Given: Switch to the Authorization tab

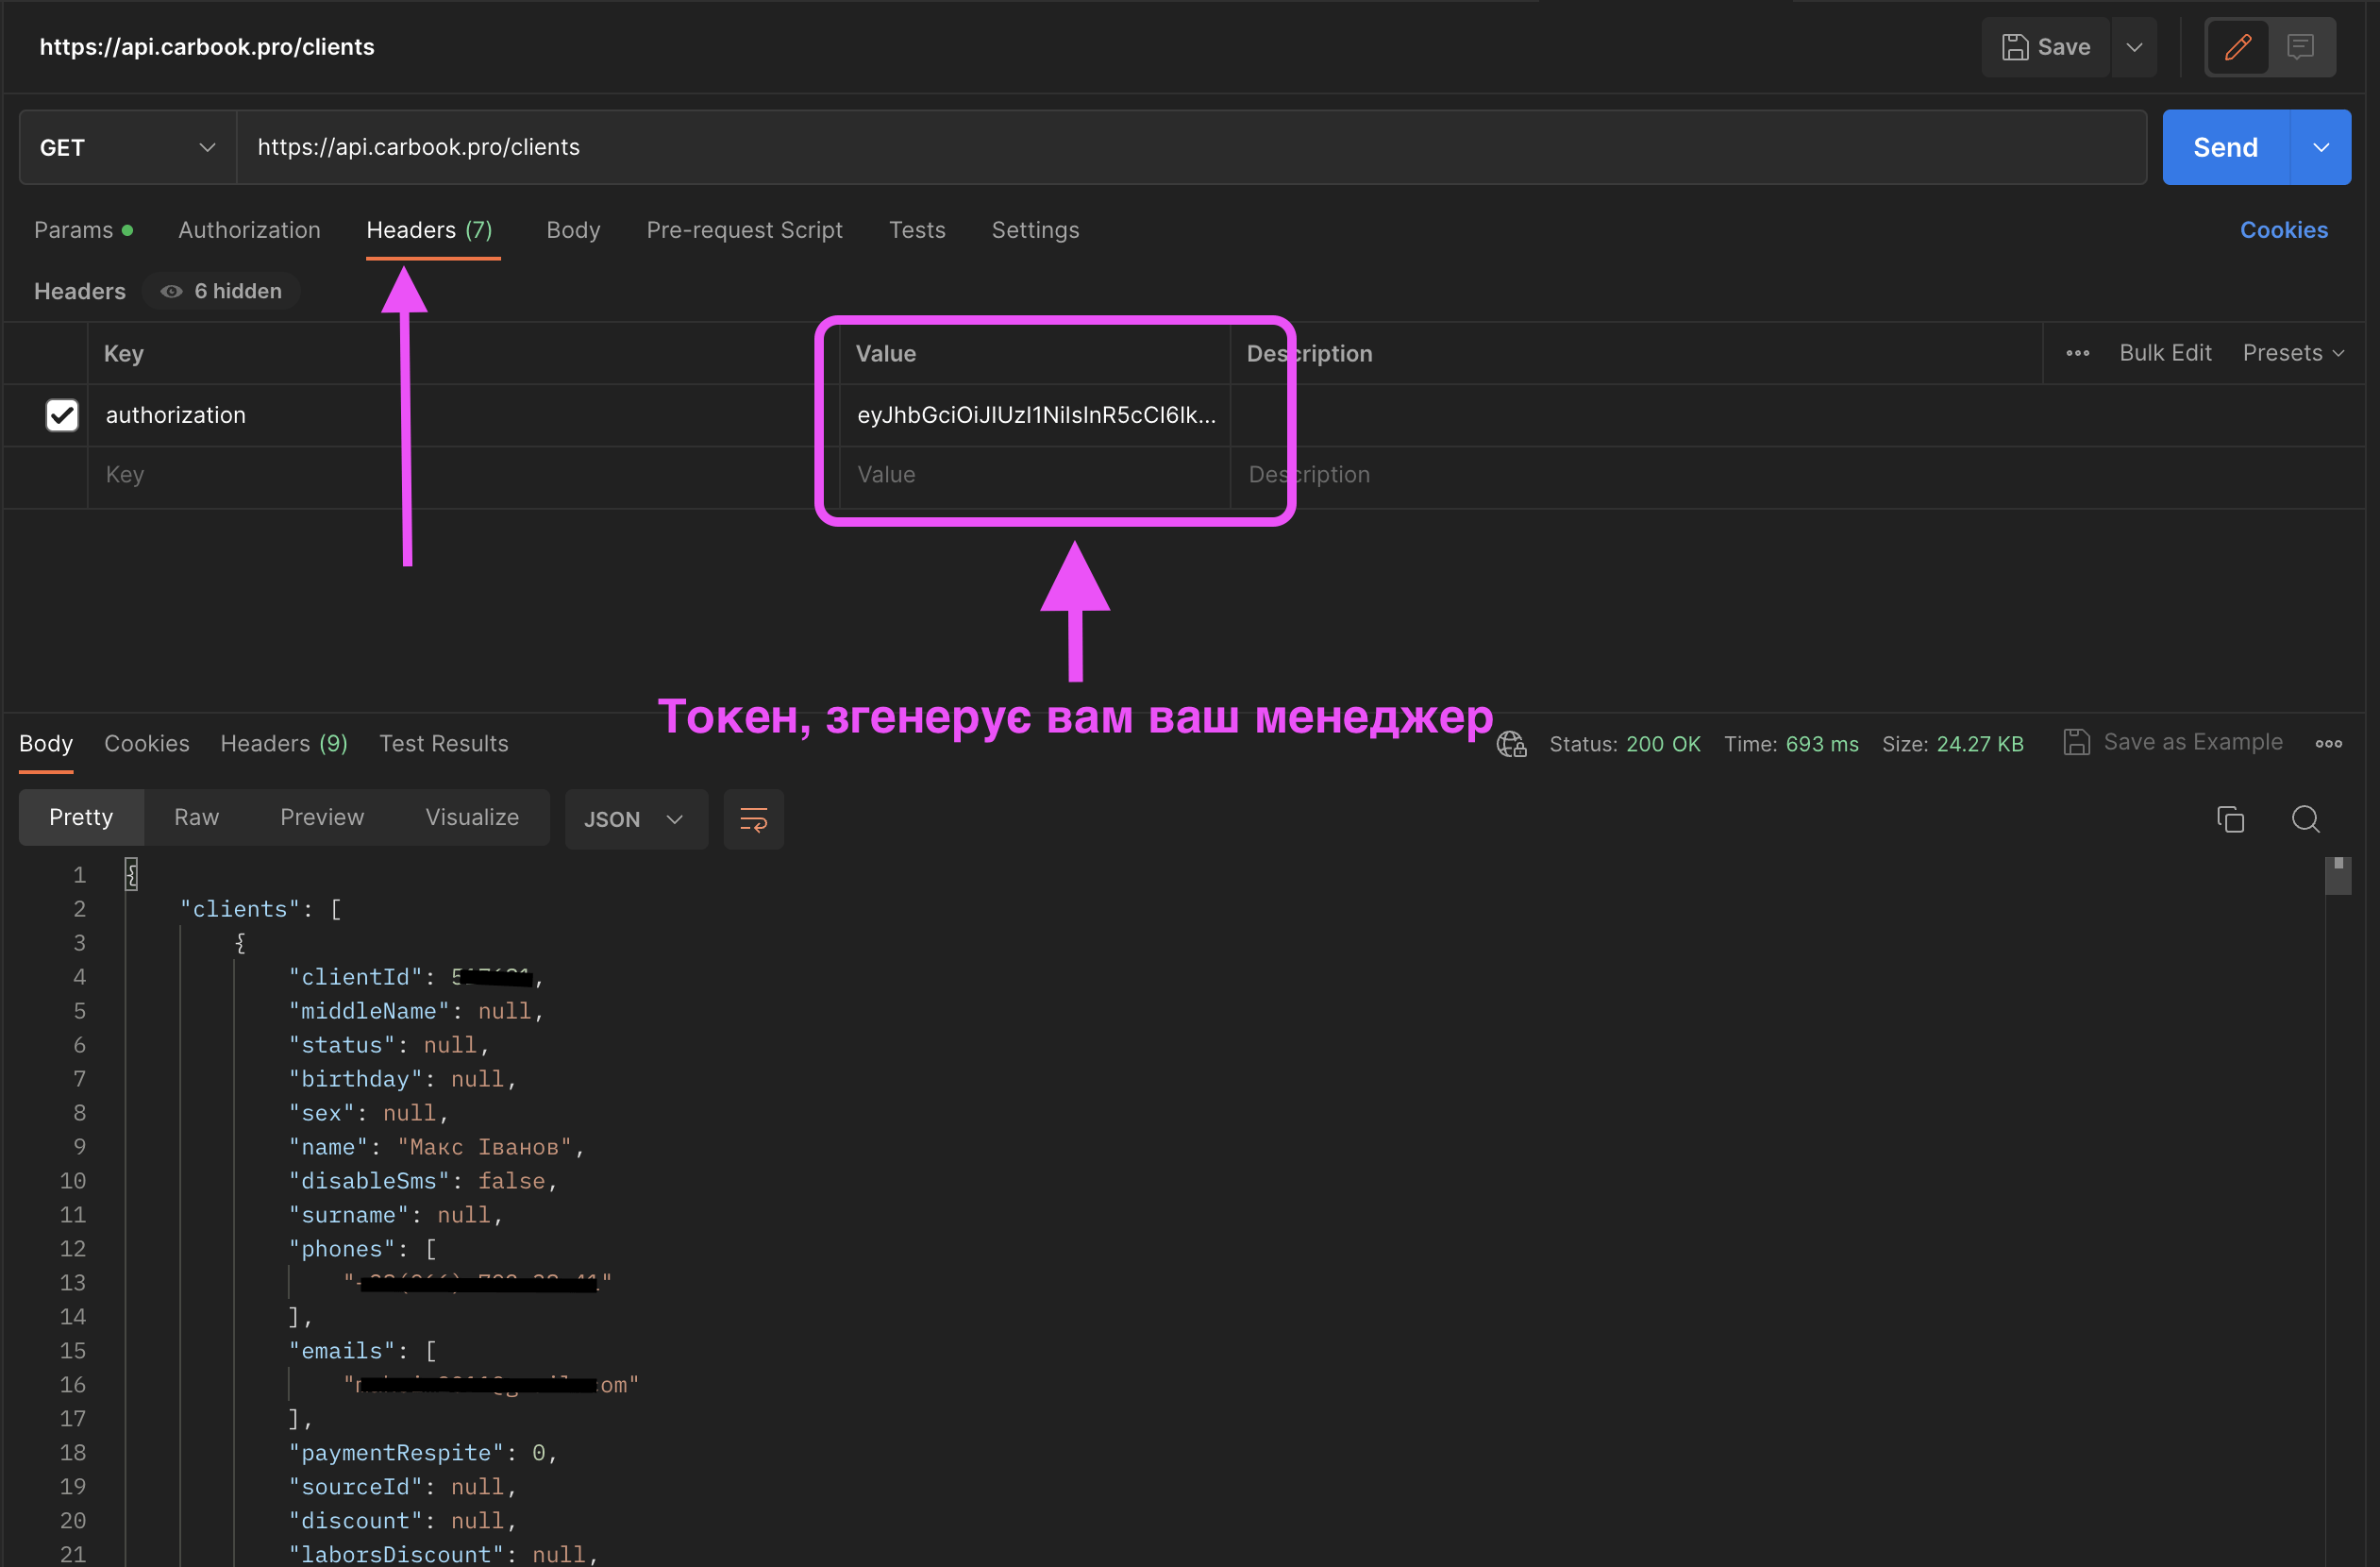Looking at the screenshot, I should pos(249,230).
